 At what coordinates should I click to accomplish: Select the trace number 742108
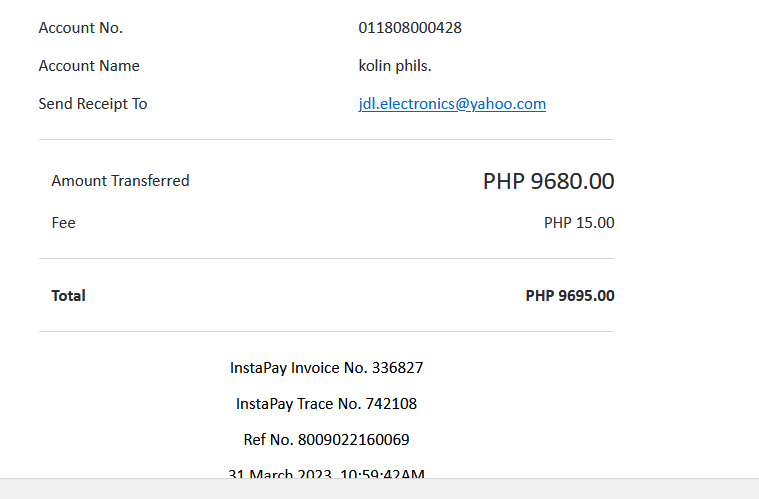click(392, 404)
